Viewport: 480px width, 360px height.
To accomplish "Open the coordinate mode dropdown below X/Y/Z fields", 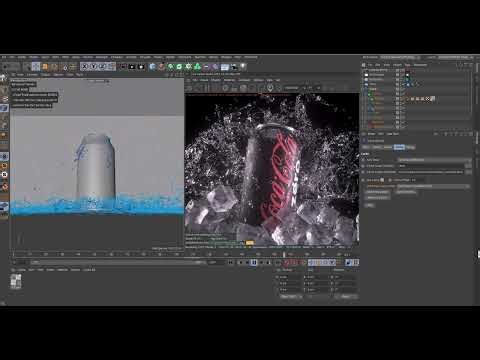I will click(x=291, y=296).
